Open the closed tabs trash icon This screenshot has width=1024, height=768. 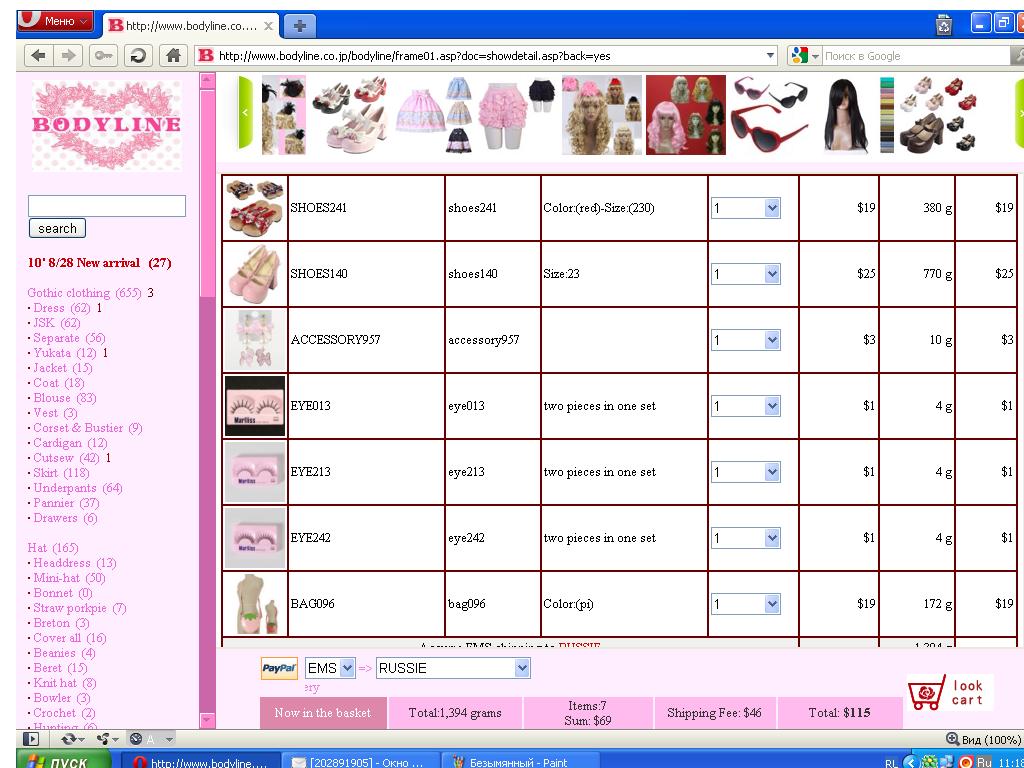tap(943, 26)
